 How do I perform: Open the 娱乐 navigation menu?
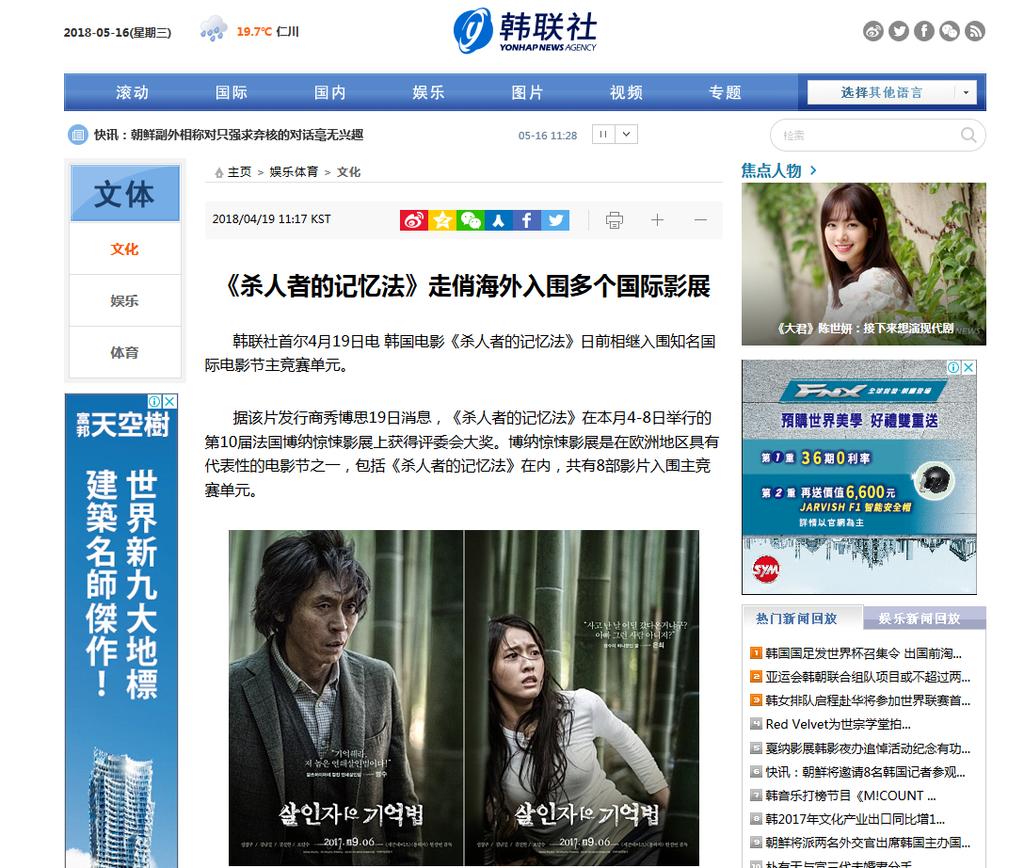428,93
